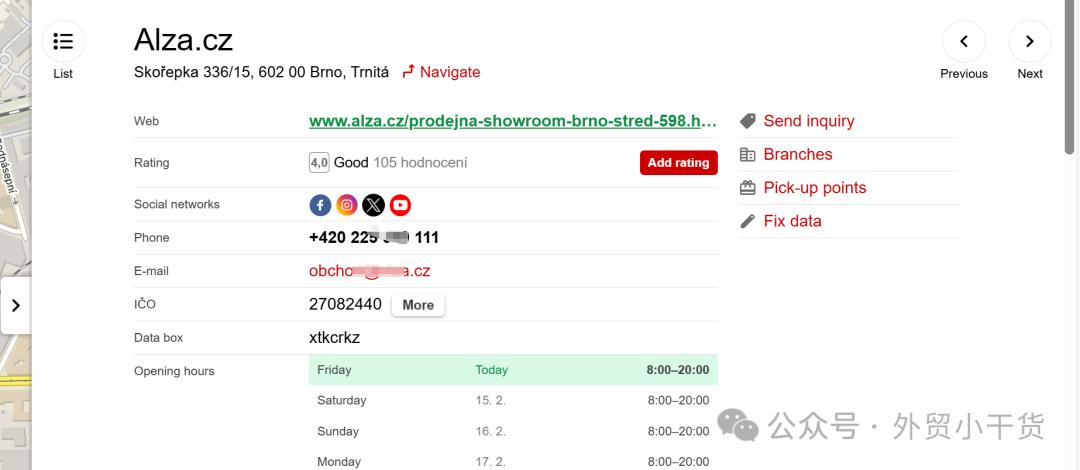Go to the Next result
The width and height of the screenshot is (1080, 470).
(1030, 42)
